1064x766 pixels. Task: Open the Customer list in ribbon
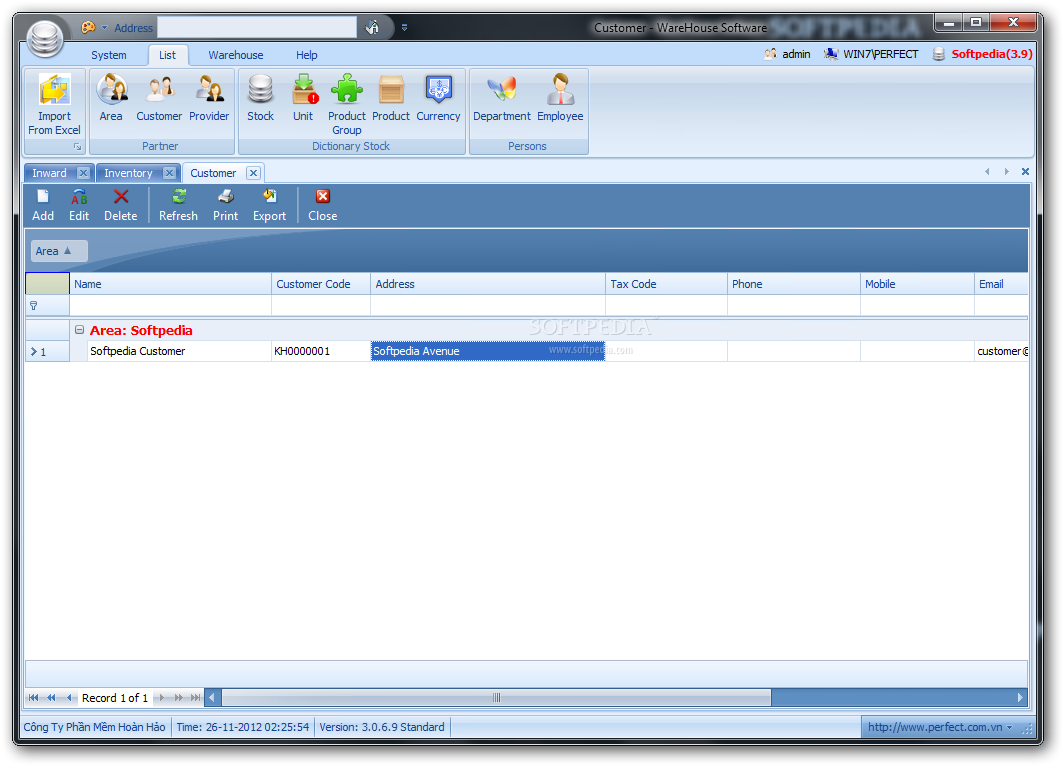pyautogui.click(x=159, y=98)
